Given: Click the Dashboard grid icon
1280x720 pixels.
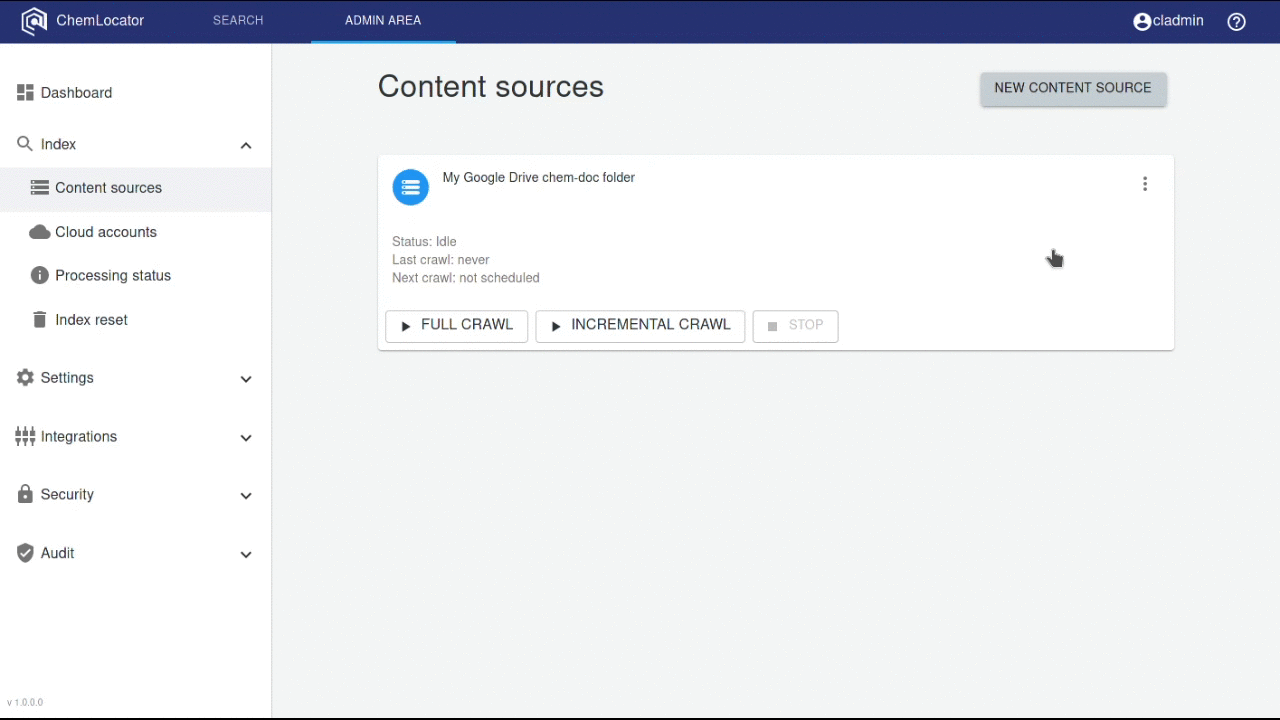Looking at the screenshot, I should [x=25, y=93].
